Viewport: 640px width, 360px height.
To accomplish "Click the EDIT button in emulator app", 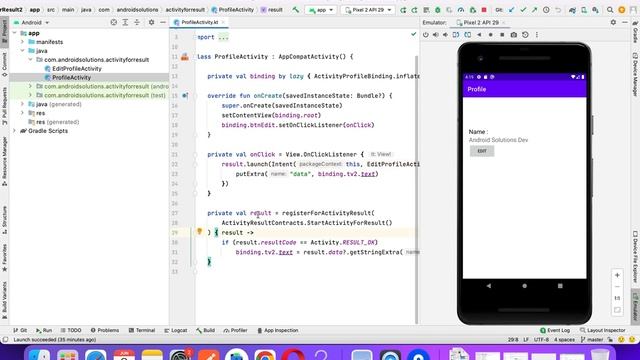I will click(482, 151).
